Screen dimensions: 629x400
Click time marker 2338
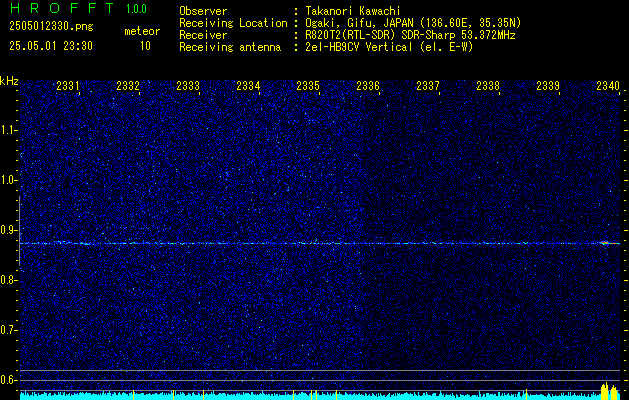click(488, 85)
